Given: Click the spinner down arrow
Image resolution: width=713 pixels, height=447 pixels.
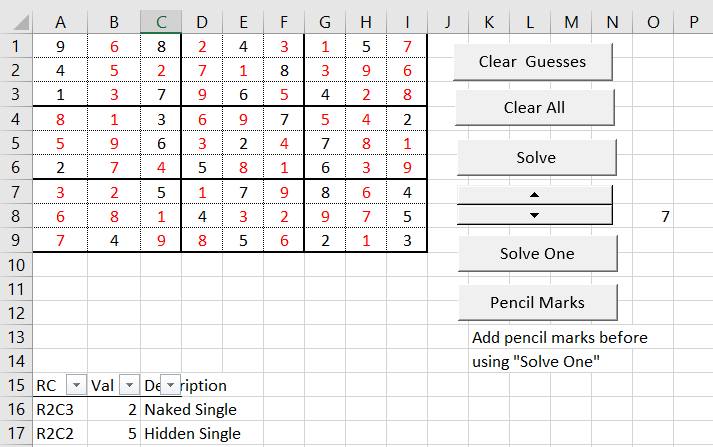Looking at the screenshot, I should 535,215.
